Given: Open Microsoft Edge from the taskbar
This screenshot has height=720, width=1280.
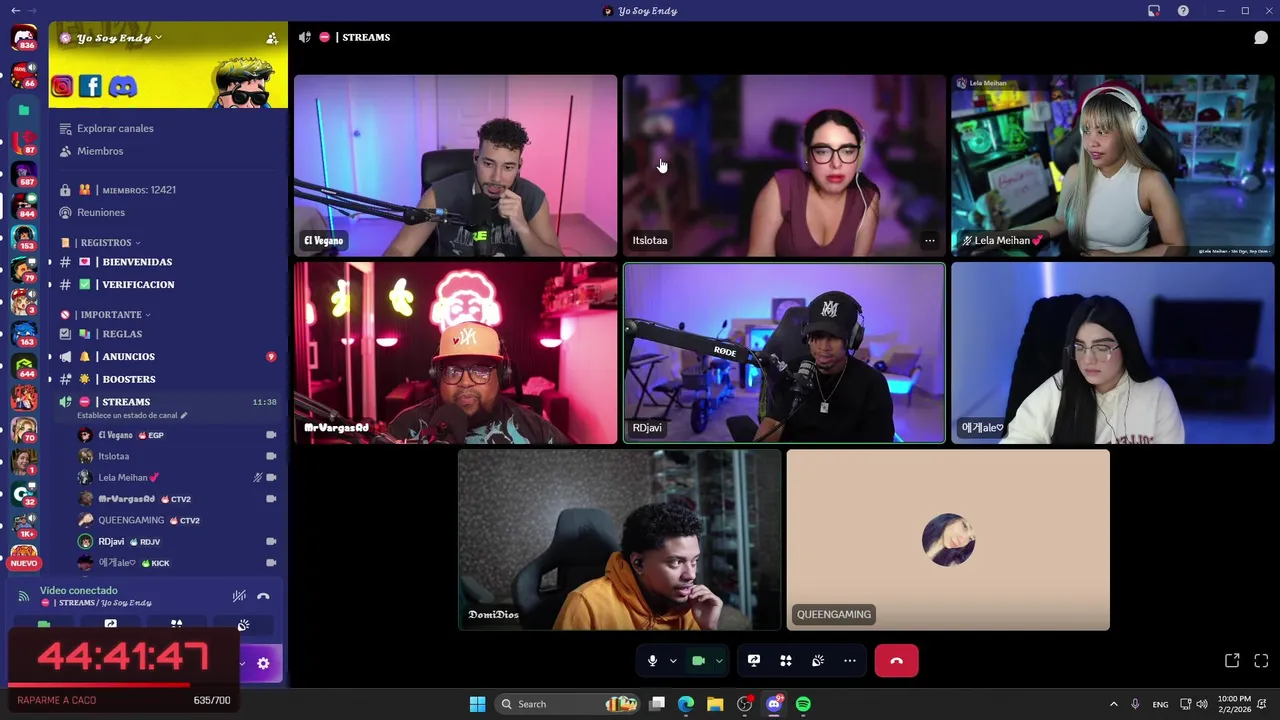Looking at the screenshot, I should coord(686,704).
